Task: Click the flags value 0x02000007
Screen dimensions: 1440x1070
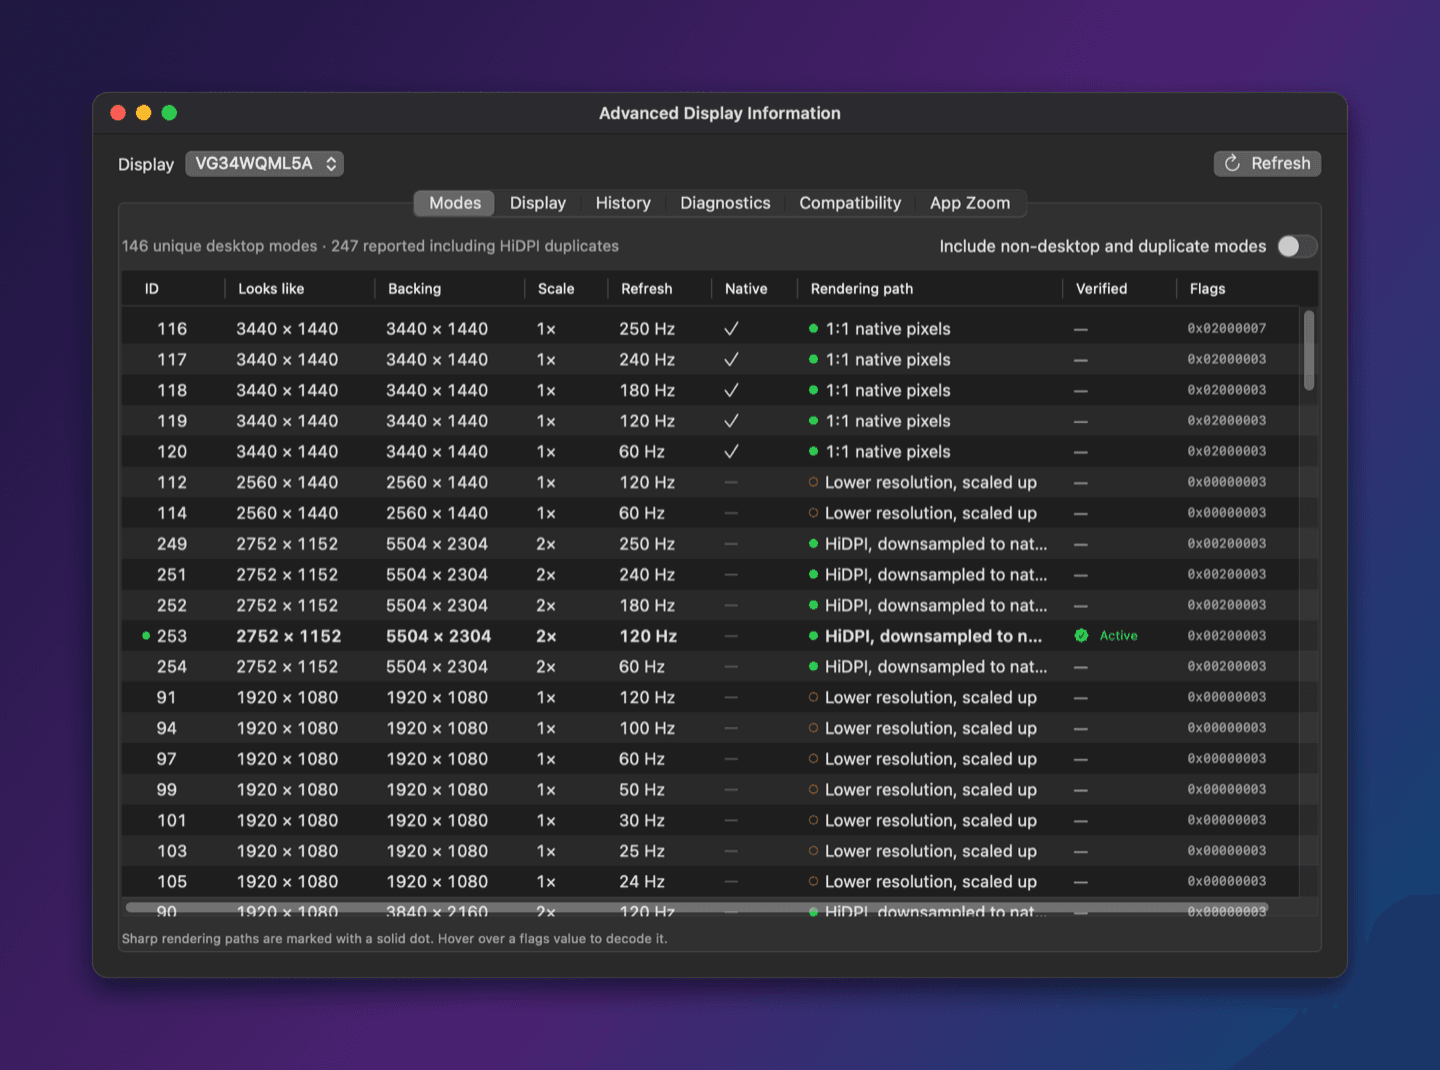Action: point(1227,329)
